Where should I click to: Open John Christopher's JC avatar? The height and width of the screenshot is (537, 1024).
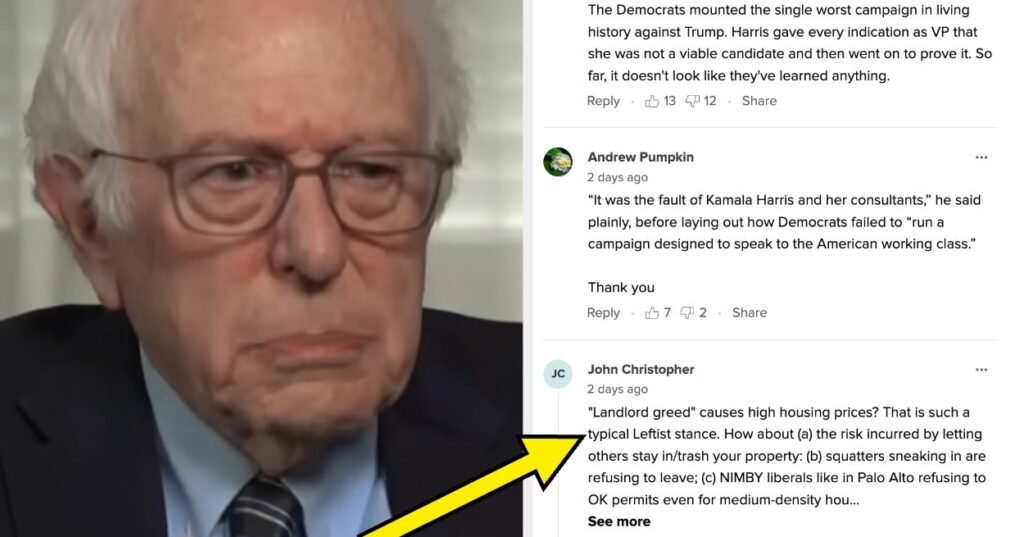coord(558,374)
